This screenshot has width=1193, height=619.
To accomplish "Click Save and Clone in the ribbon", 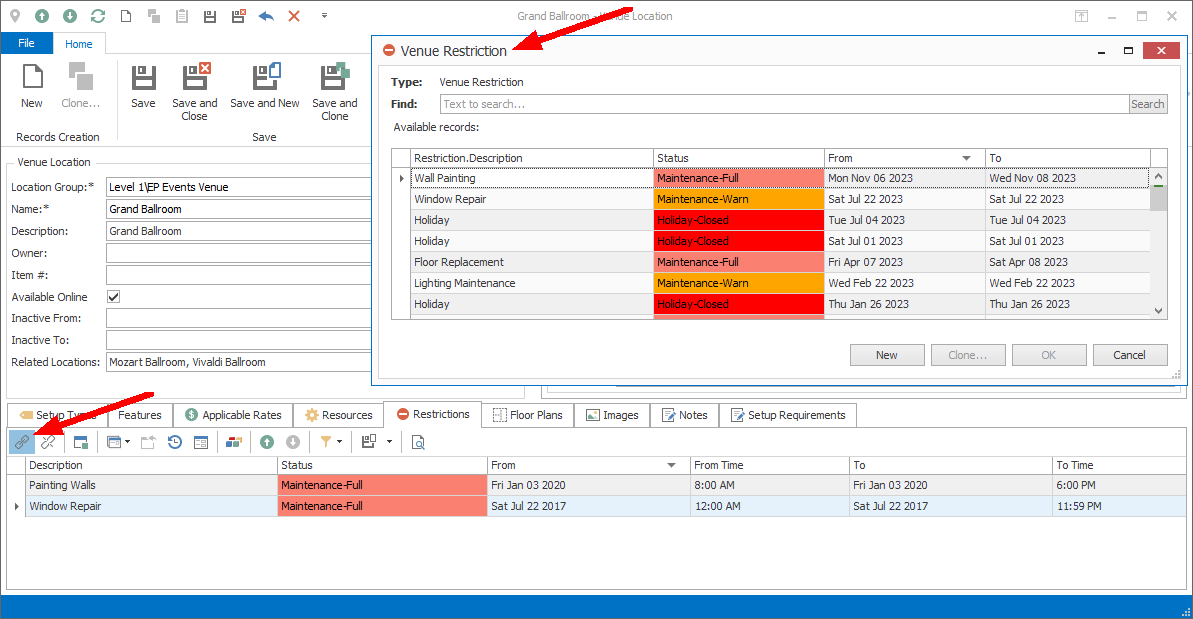I will click(335, 92).
